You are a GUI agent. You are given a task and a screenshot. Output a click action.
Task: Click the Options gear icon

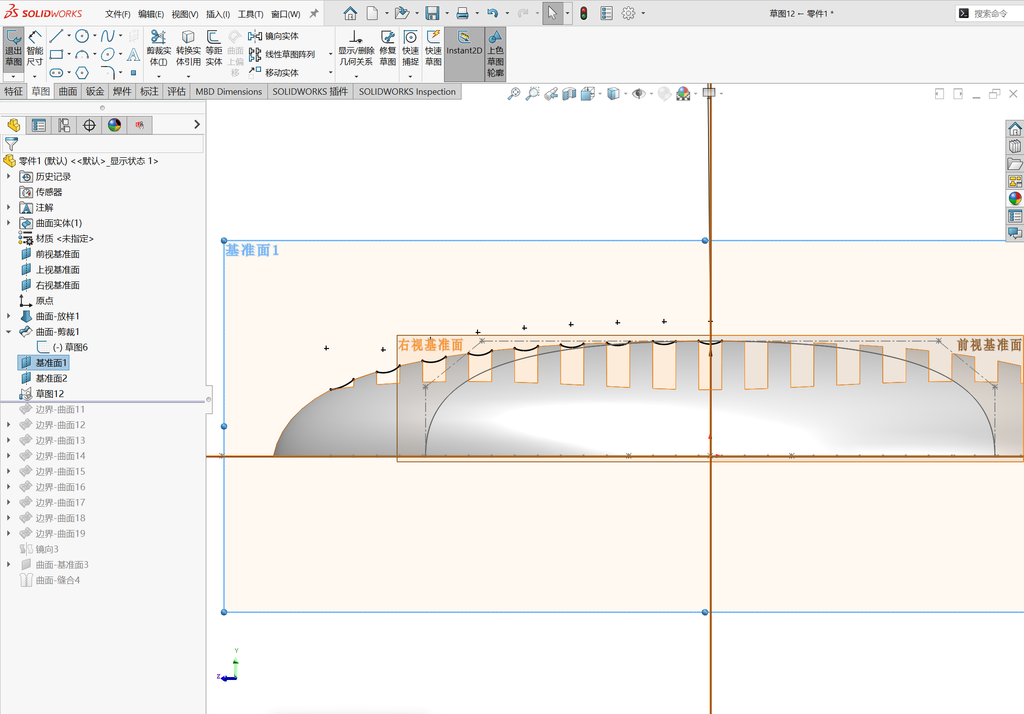pos(628,13)
